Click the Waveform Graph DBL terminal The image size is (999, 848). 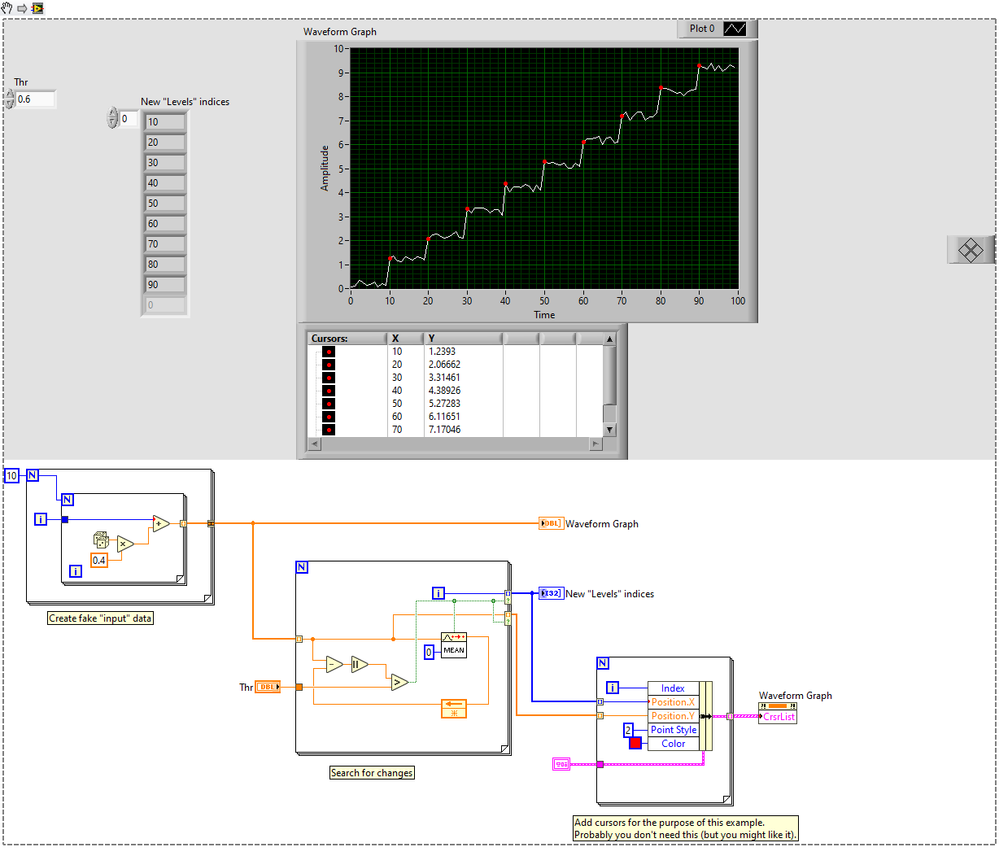click(x=551, y=523)
